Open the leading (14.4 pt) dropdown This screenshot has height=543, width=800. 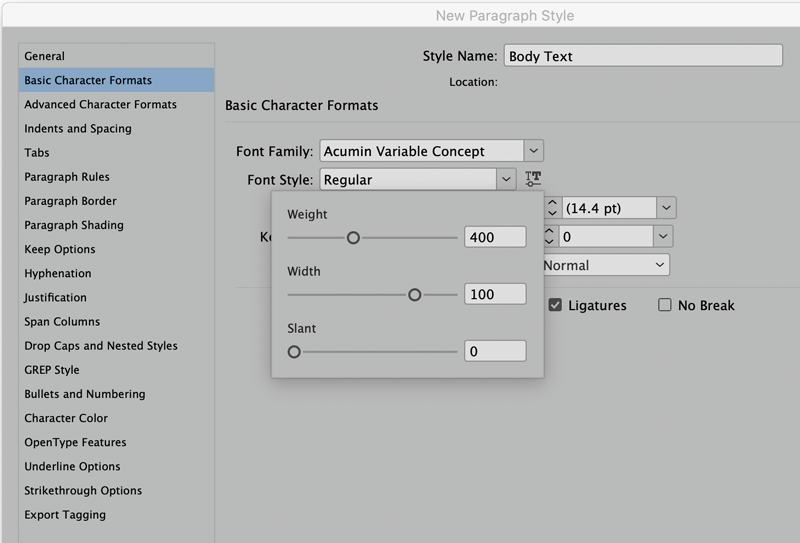click(666, 208)
